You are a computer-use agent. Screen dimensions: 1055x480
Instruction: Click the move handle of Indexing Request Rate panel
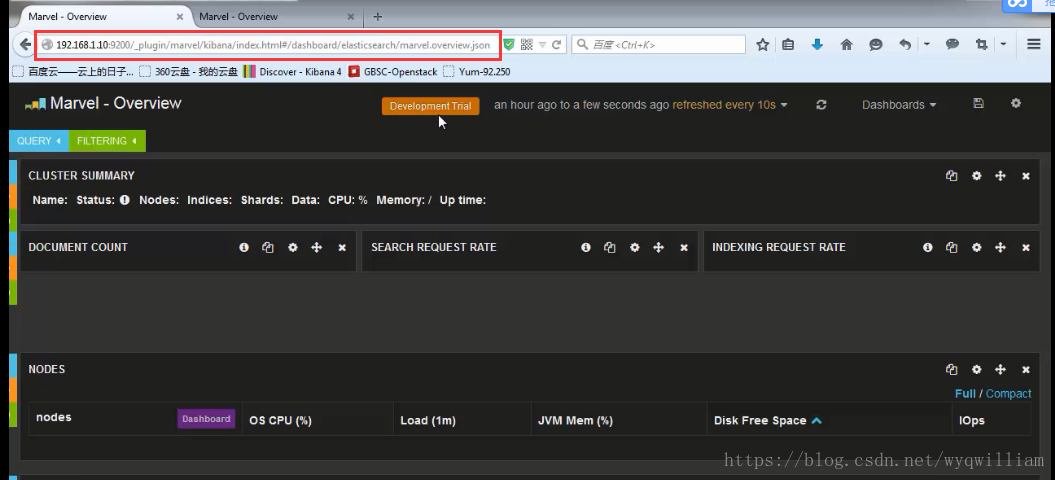click(x=1001, y=248)
